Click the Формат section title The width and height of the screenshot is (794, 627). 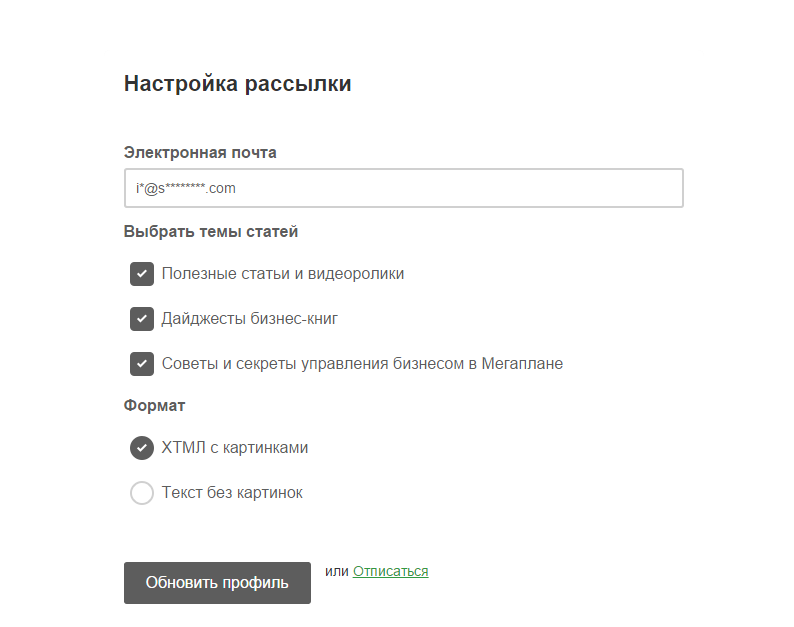pos(155,406)
